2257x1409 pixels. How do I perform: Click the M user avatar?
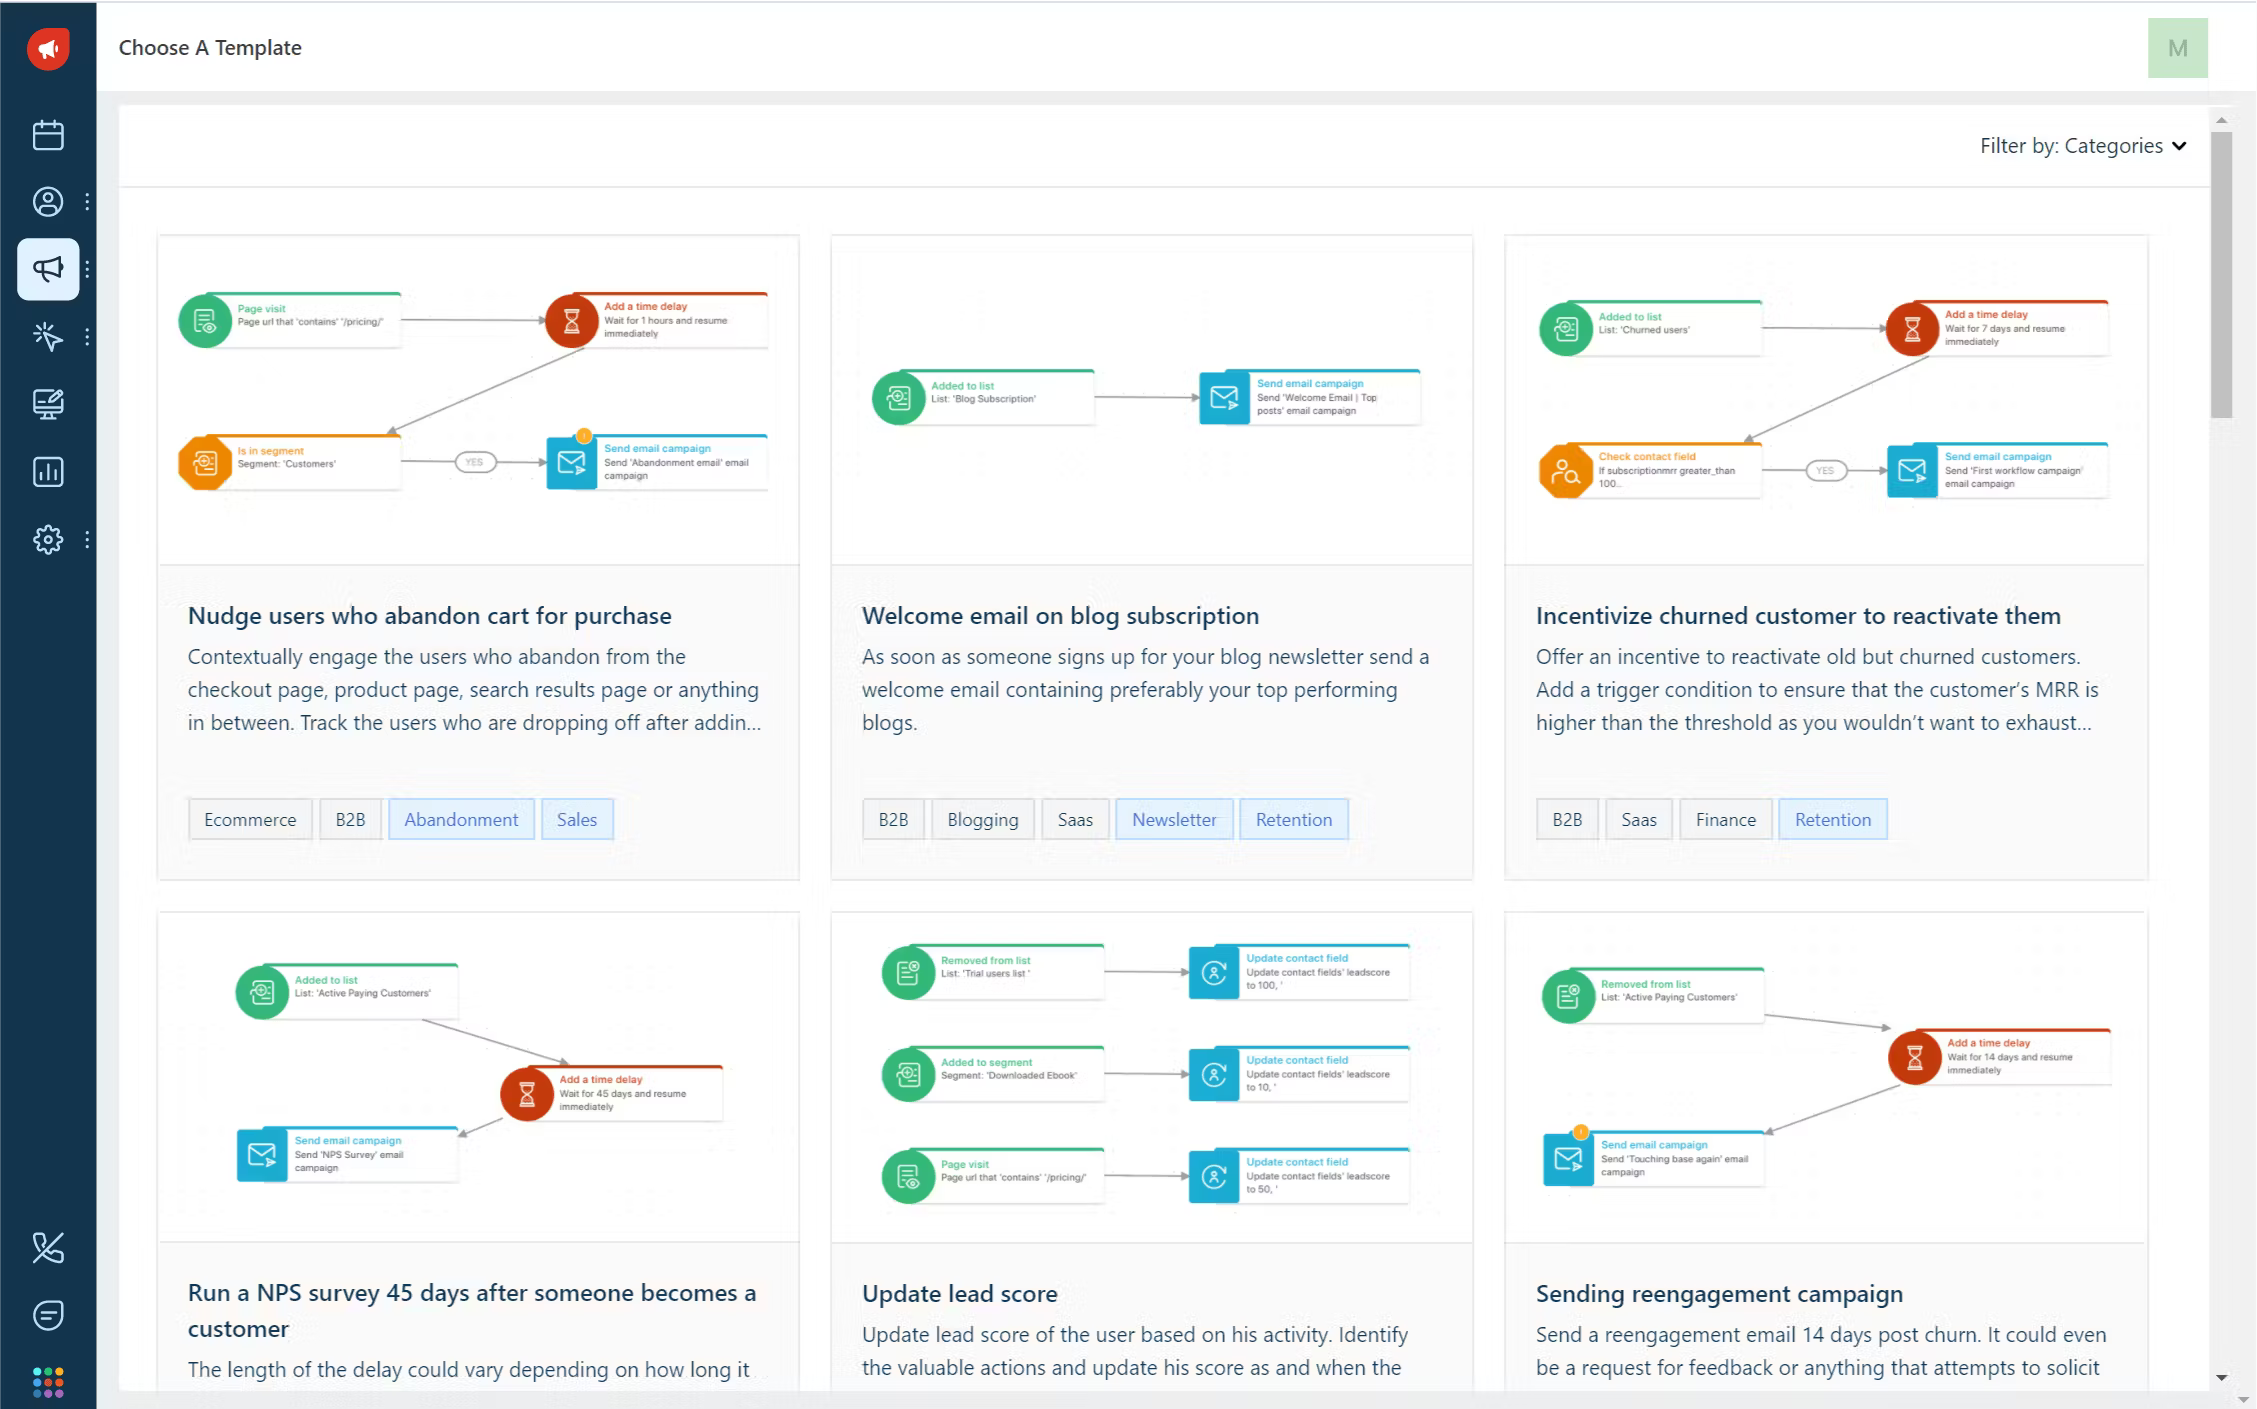[2177, 48]
